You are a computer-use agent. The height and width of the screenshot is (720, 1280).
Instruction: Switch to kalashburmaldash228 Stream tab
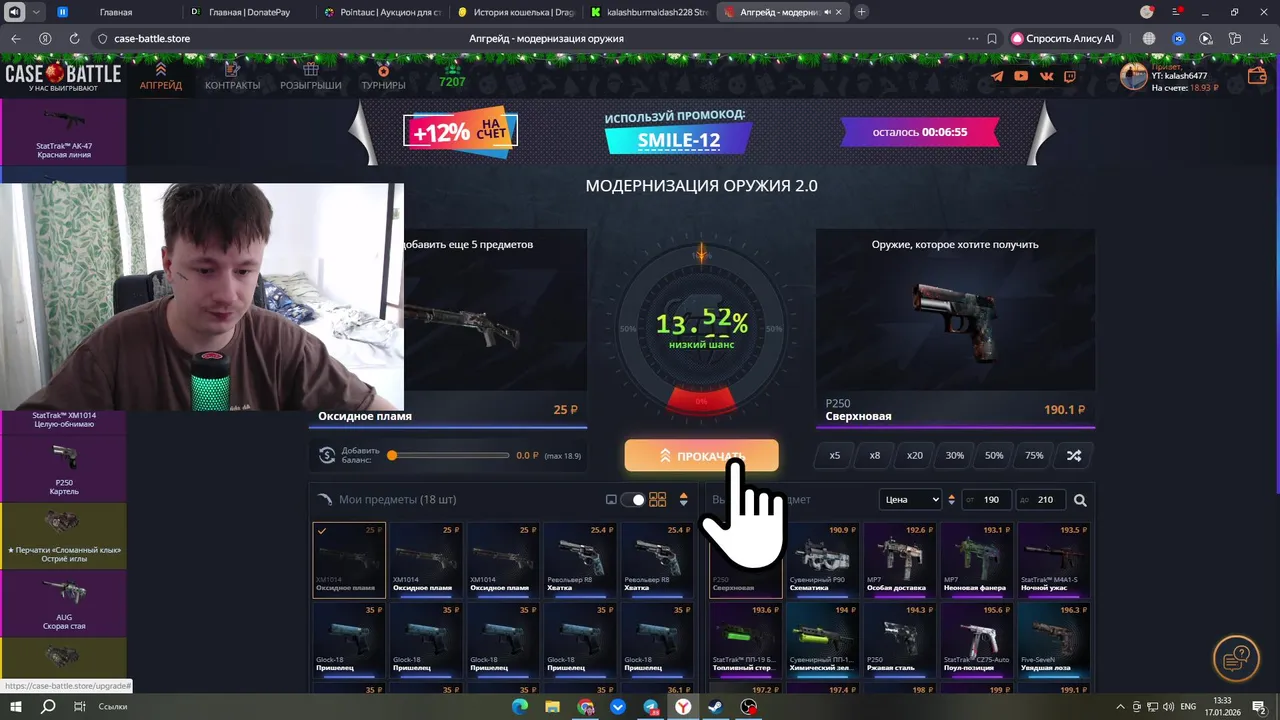(649, 12)
